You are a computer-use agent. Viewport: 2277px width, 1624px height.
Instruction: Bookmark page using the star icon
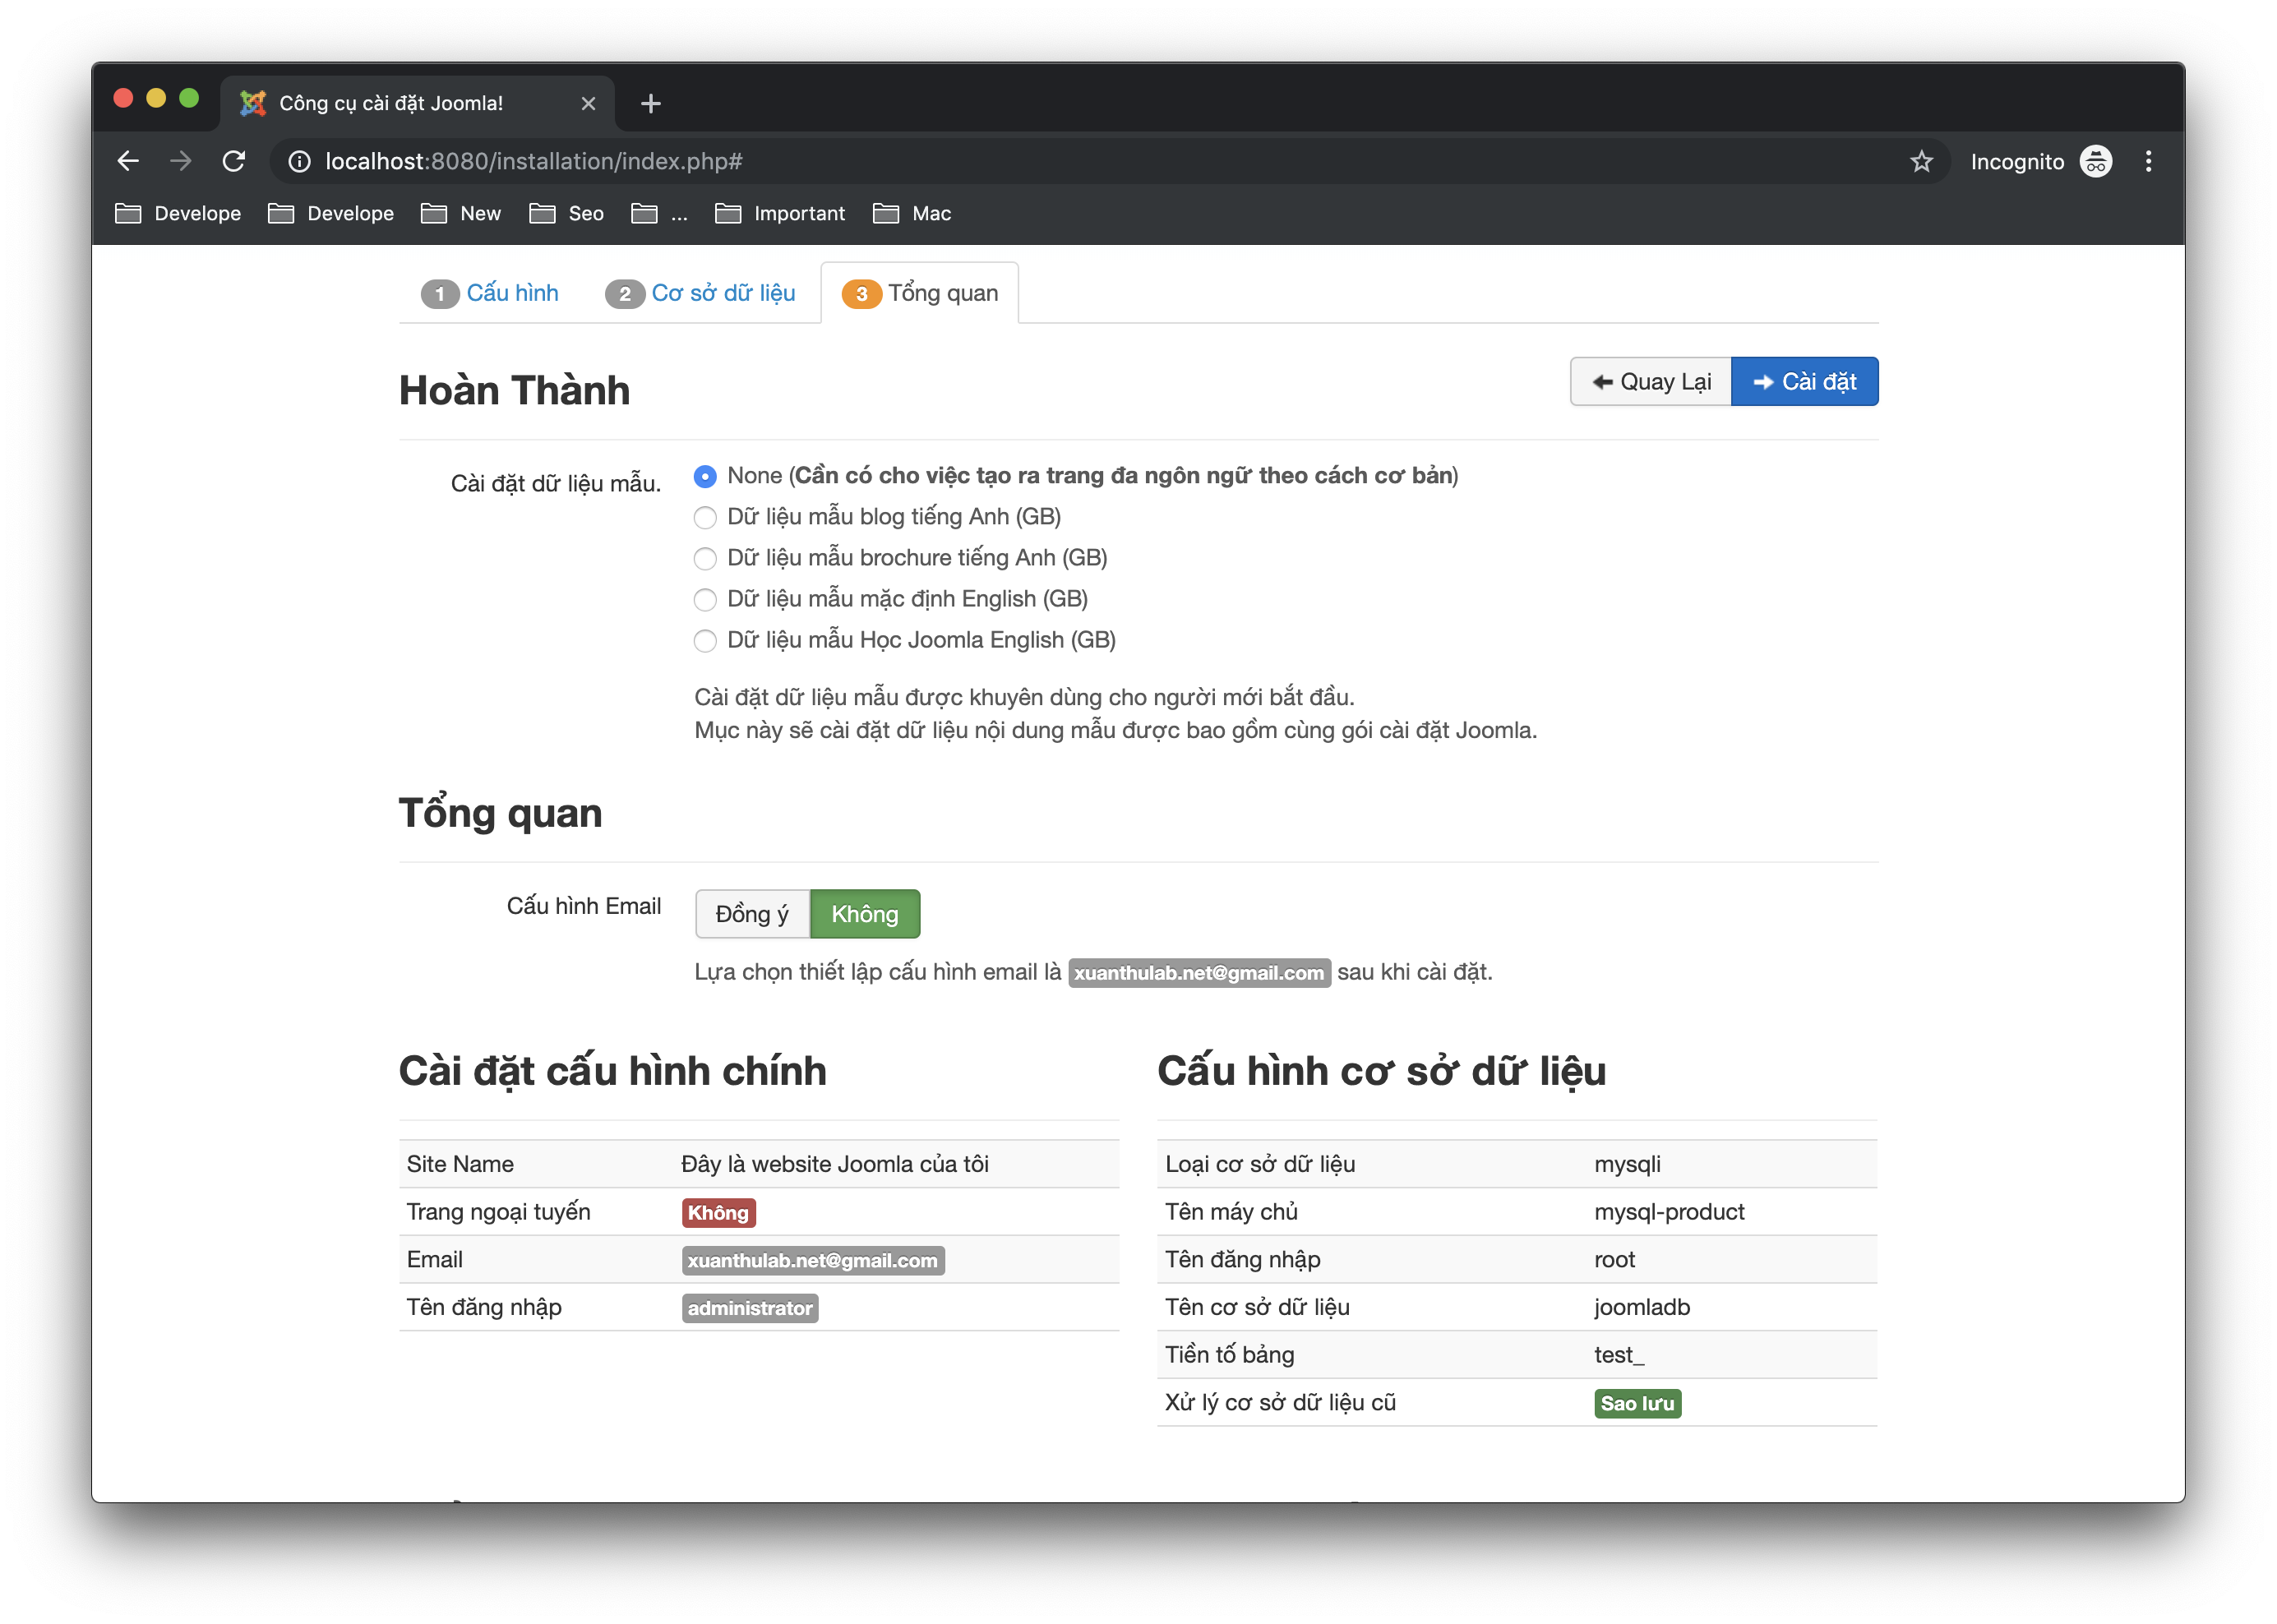(1921, 161)
